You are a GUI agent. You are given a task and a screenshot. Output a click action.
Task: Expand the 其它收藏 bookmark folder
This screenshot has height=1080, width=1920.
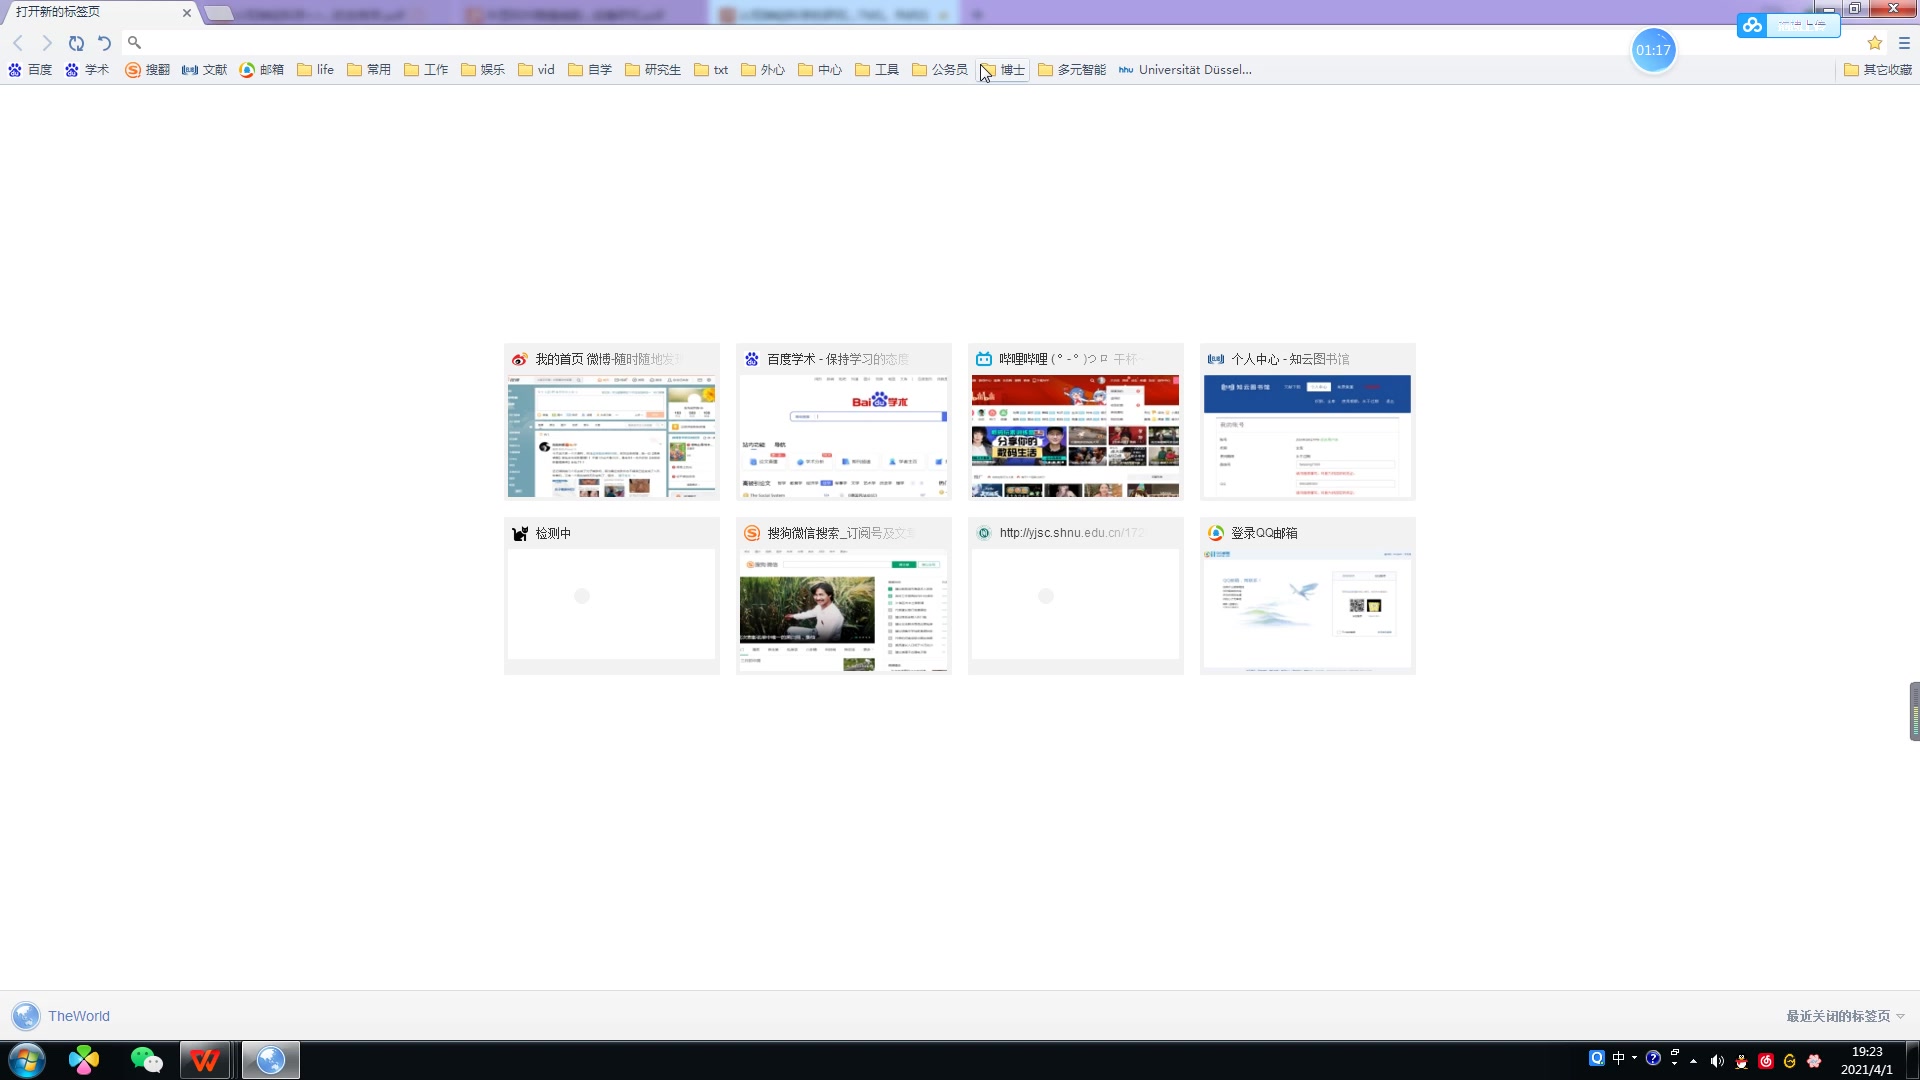point(1879,69)
